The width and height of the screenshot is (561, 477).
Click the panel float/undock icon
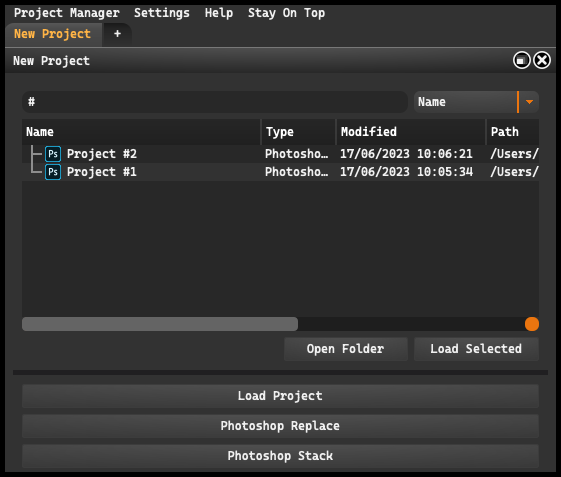[522, 60]
